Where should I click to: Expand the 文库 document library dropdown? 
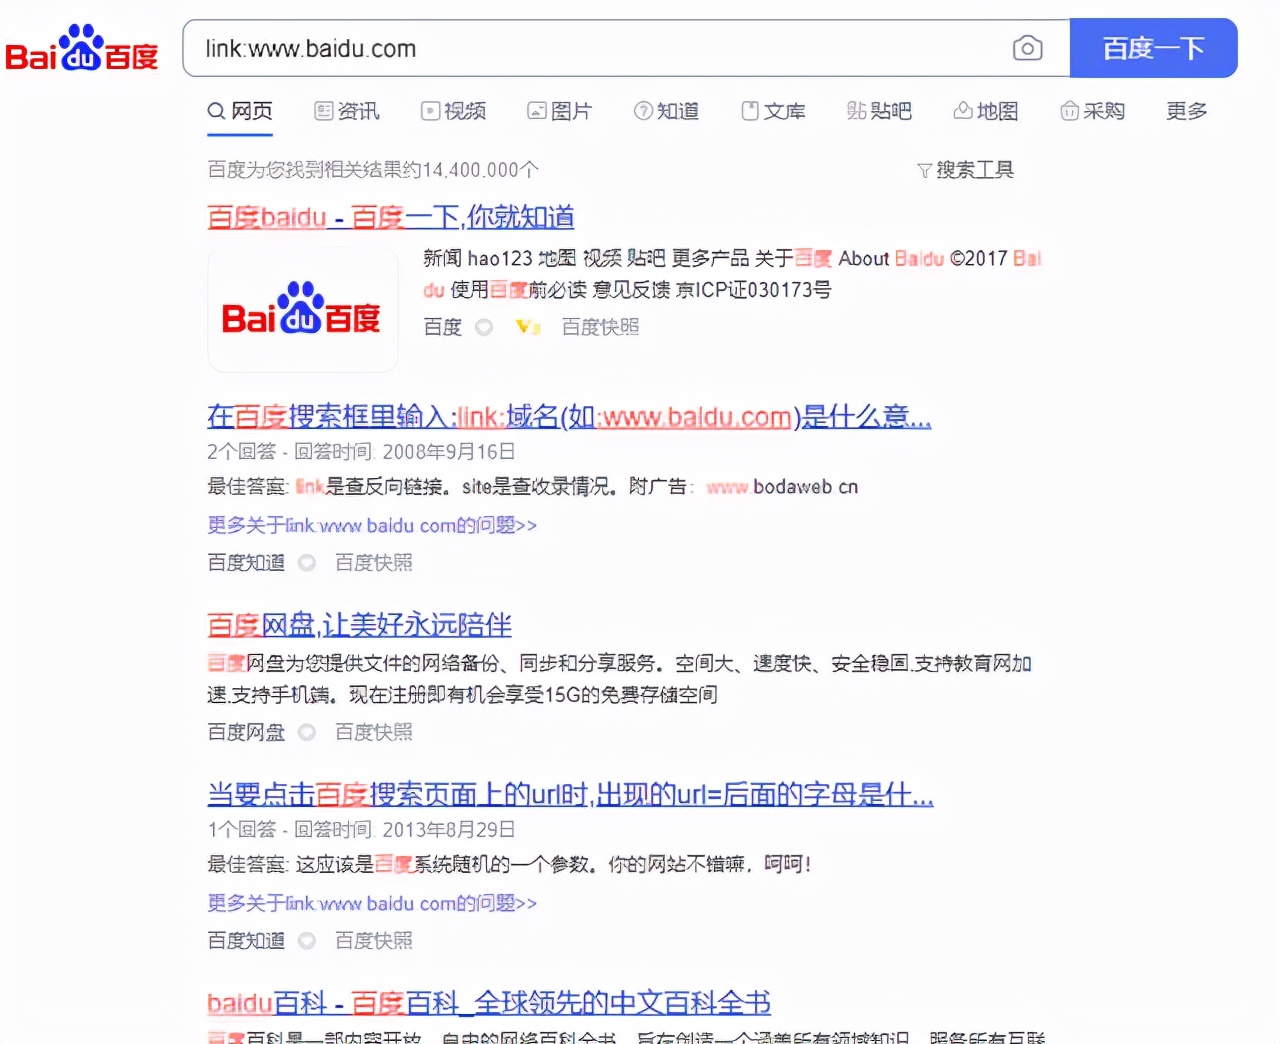click(x=775, y=111)
